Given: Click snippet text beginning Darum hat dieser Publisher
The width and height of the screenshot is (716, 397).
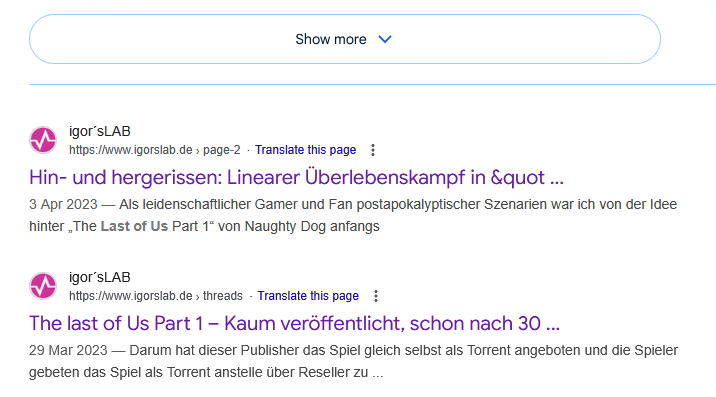Looking at the screenshot, I should [353, 361].
